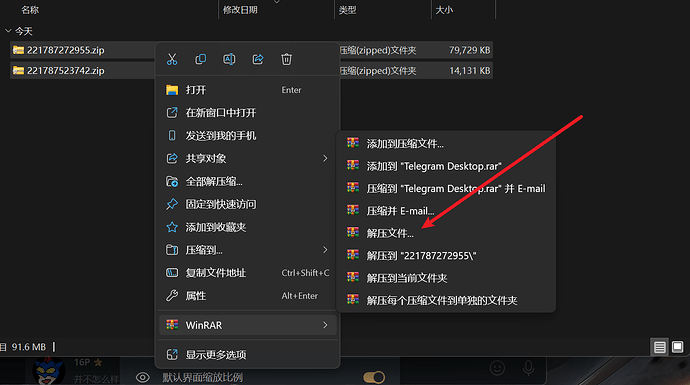Click the phone icon beside 发送到我的手机

point(172,136)
